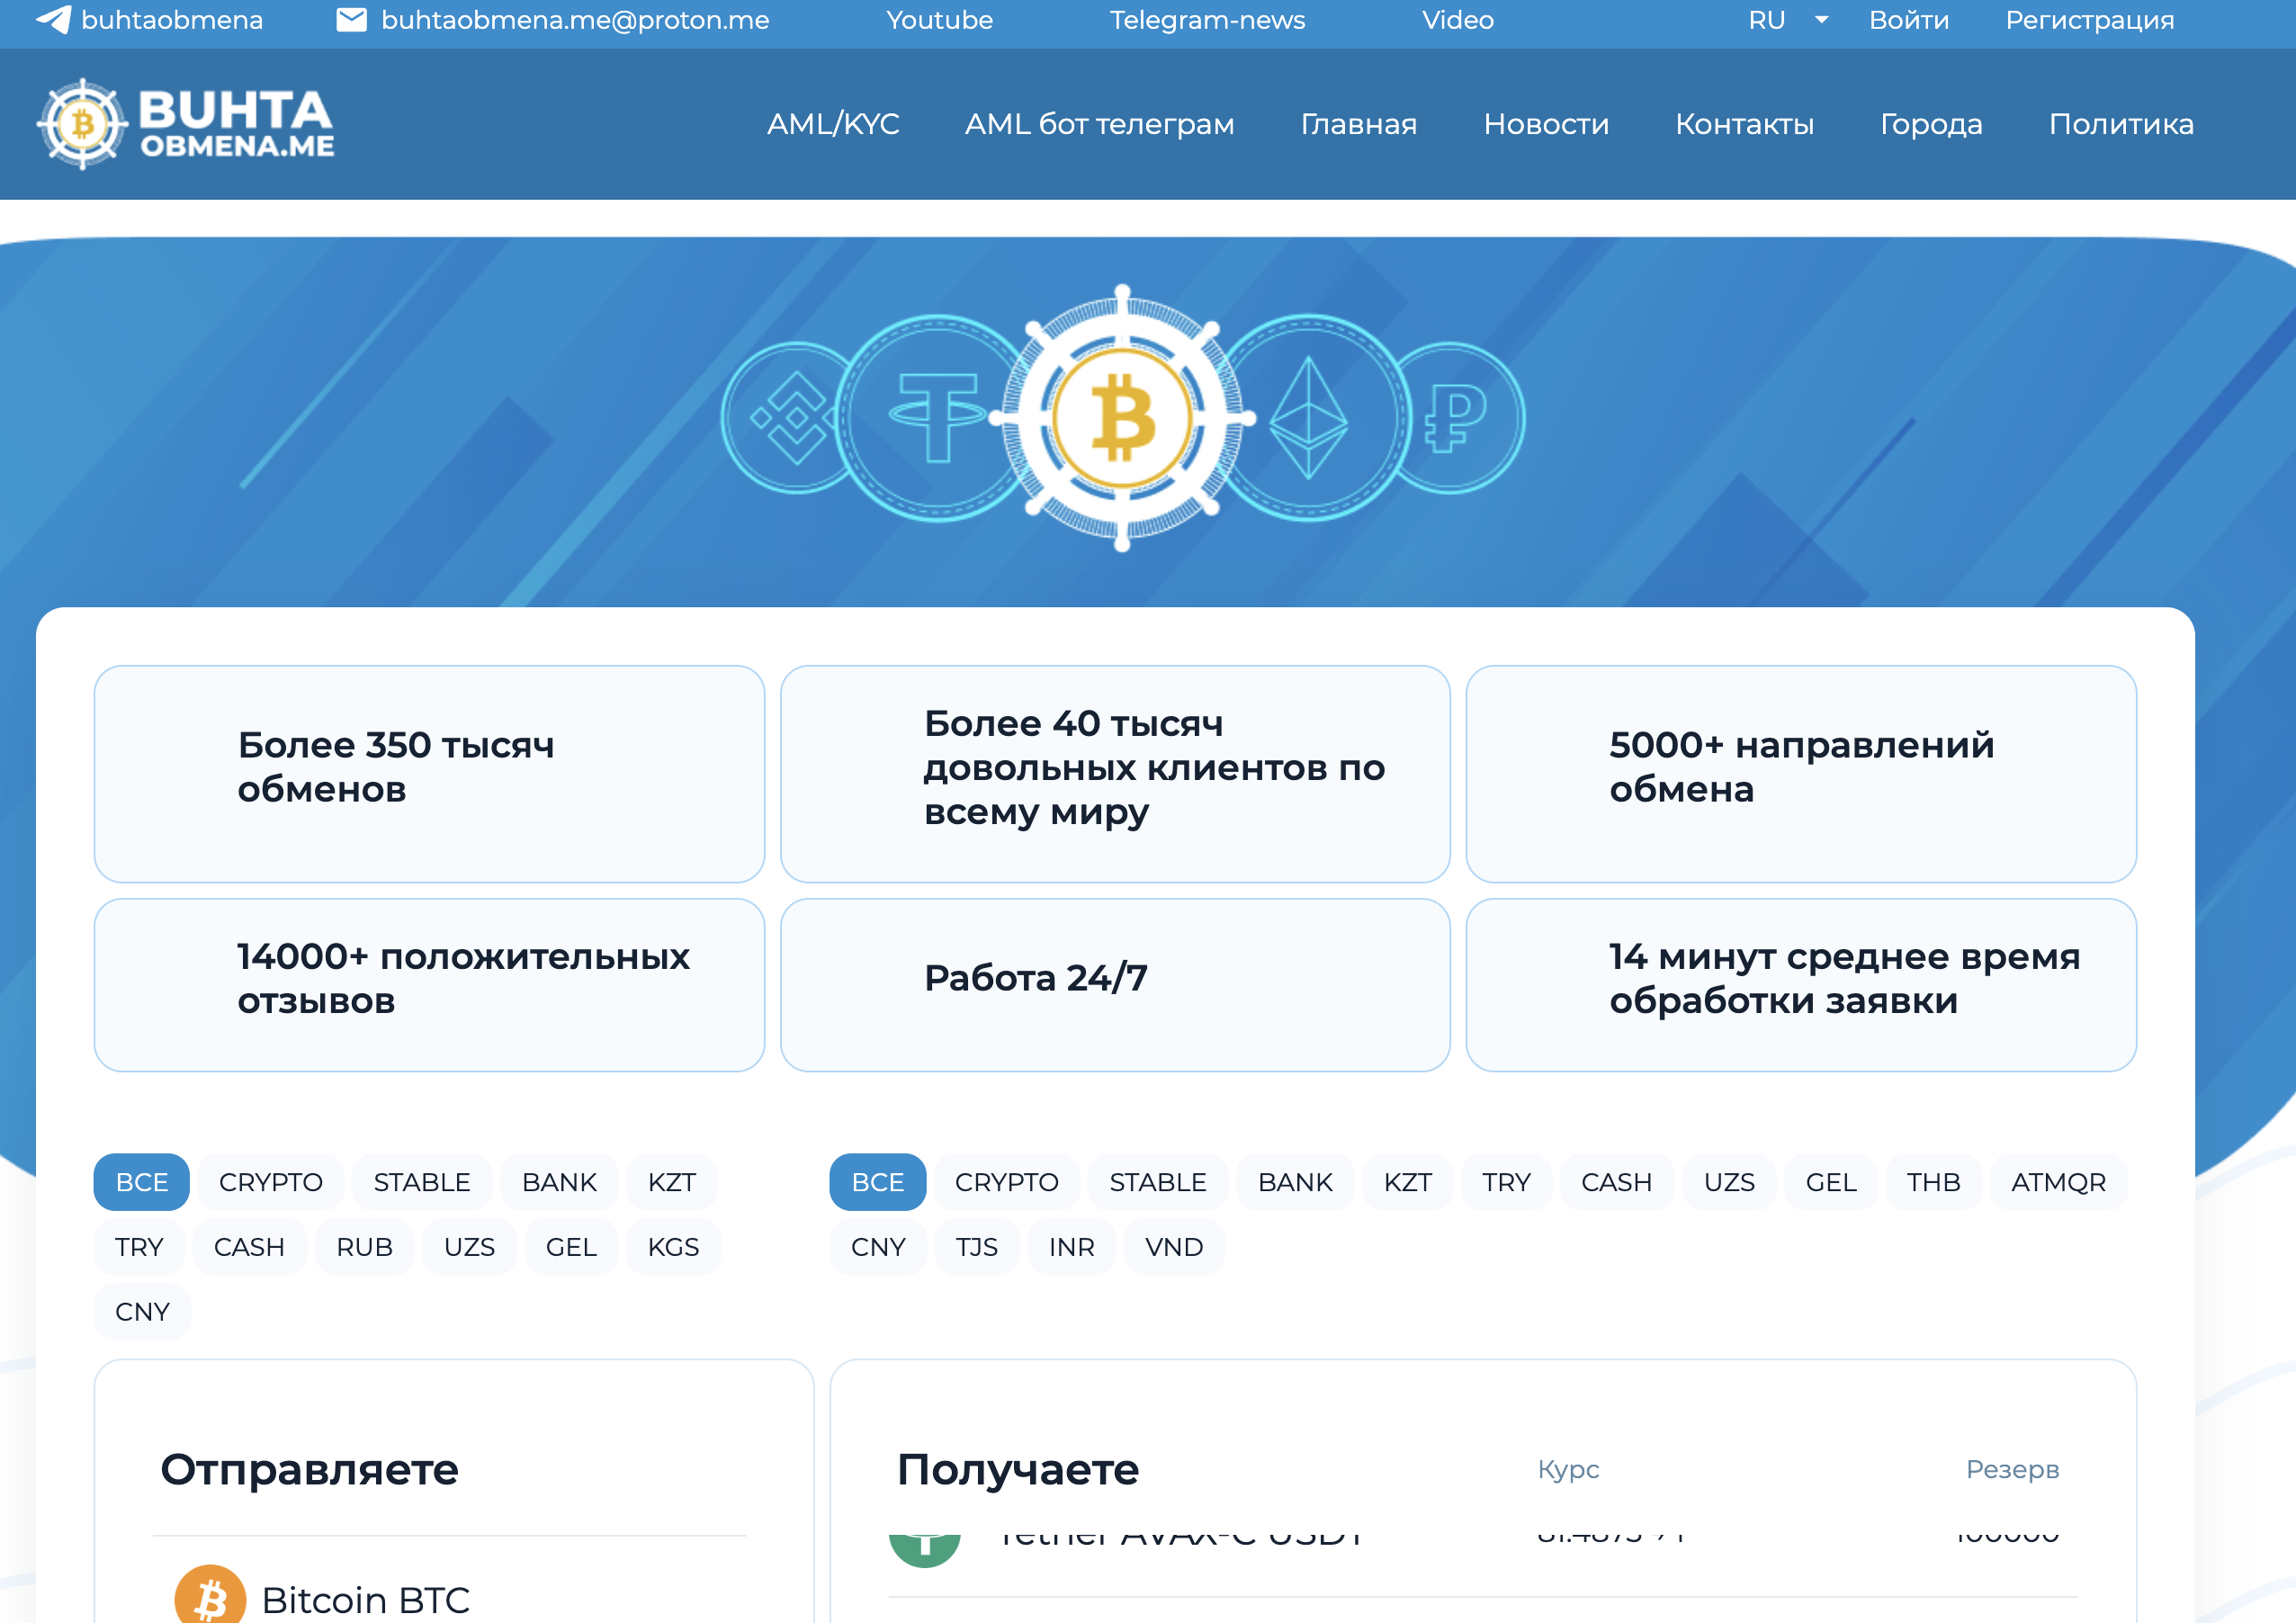
Task: Click the Войти login link
Action: pos(1908,20)
